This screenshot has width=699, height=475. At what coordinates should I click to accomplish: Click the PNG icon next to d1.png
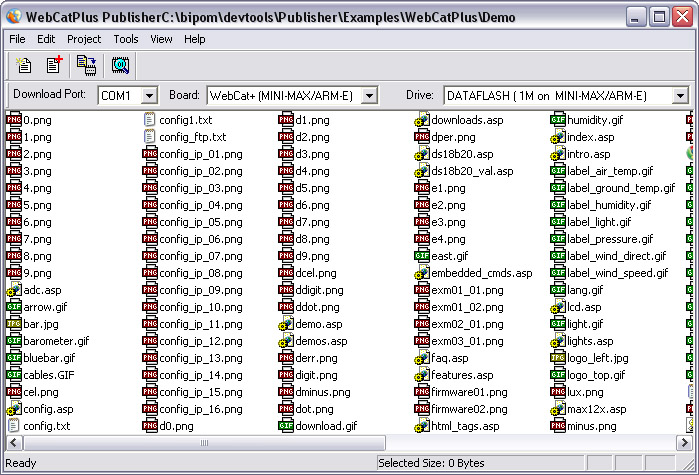click(286, 119)
